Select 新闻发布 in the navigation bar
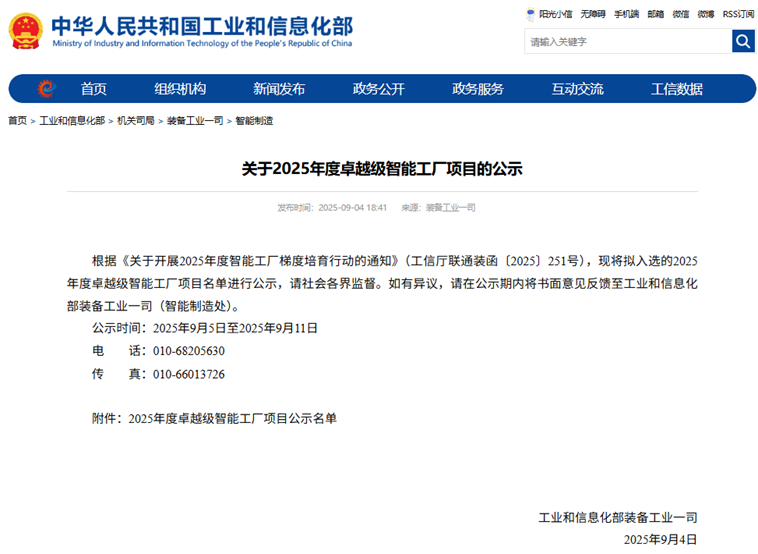Viewport: 758px width, 554px height. [279, 89]
